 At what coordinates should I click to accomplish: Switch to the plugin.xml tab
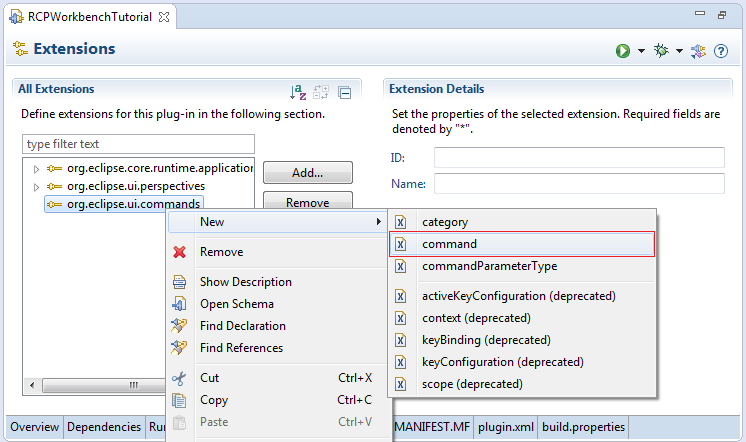click(x=506, y=427)
